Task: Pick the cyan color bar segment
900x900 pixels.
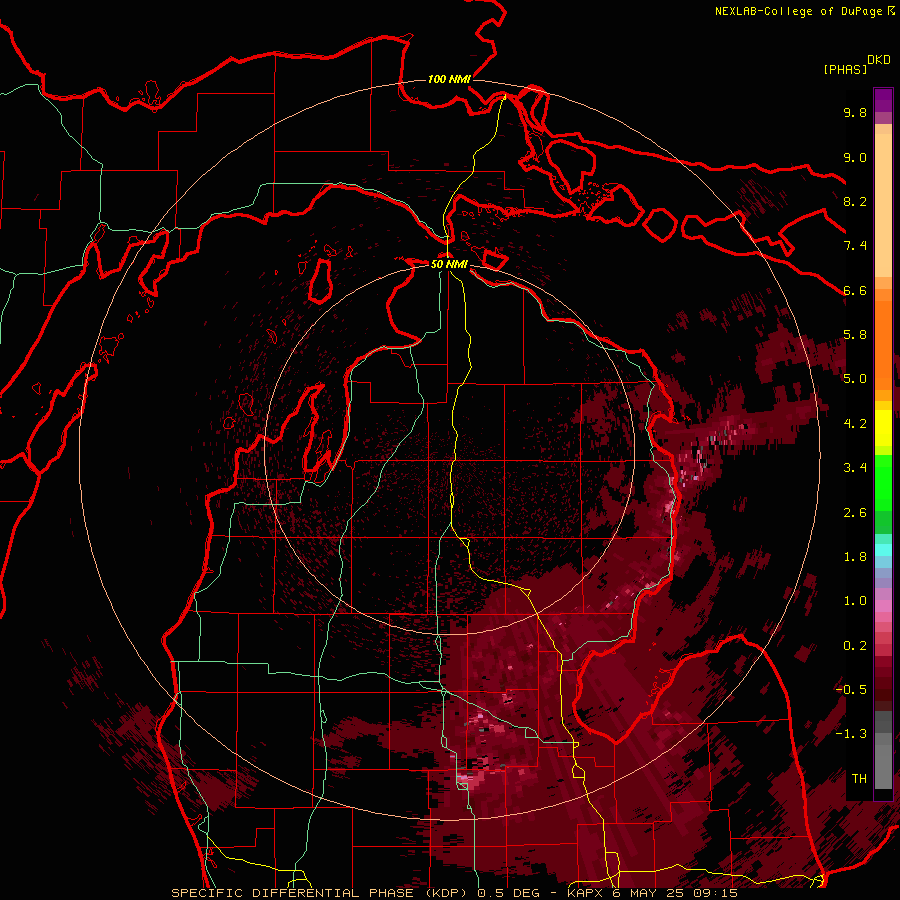Action: click(883, 549)
